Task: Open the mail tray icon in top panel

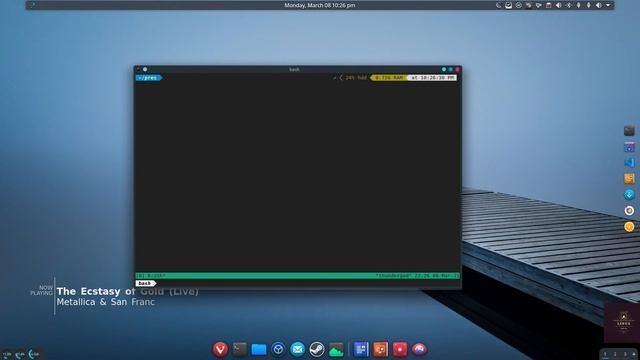Action: pos(509,5)
